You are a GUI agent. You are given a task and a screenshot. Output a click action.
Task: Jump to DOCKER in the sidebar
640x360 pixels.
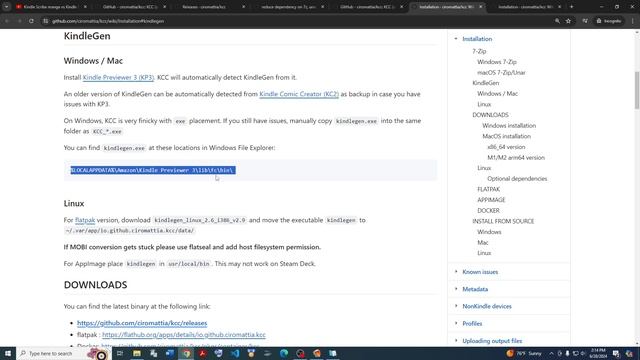tap(488, 211)
